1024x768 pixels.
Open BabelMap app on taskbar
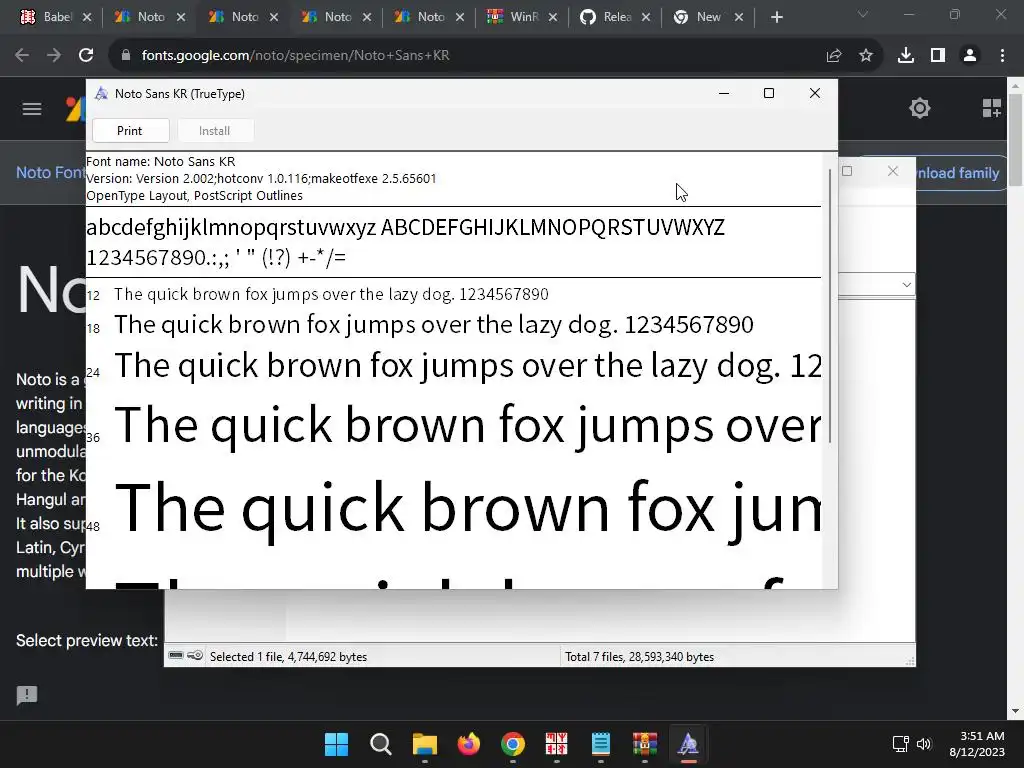pos(556,744)
